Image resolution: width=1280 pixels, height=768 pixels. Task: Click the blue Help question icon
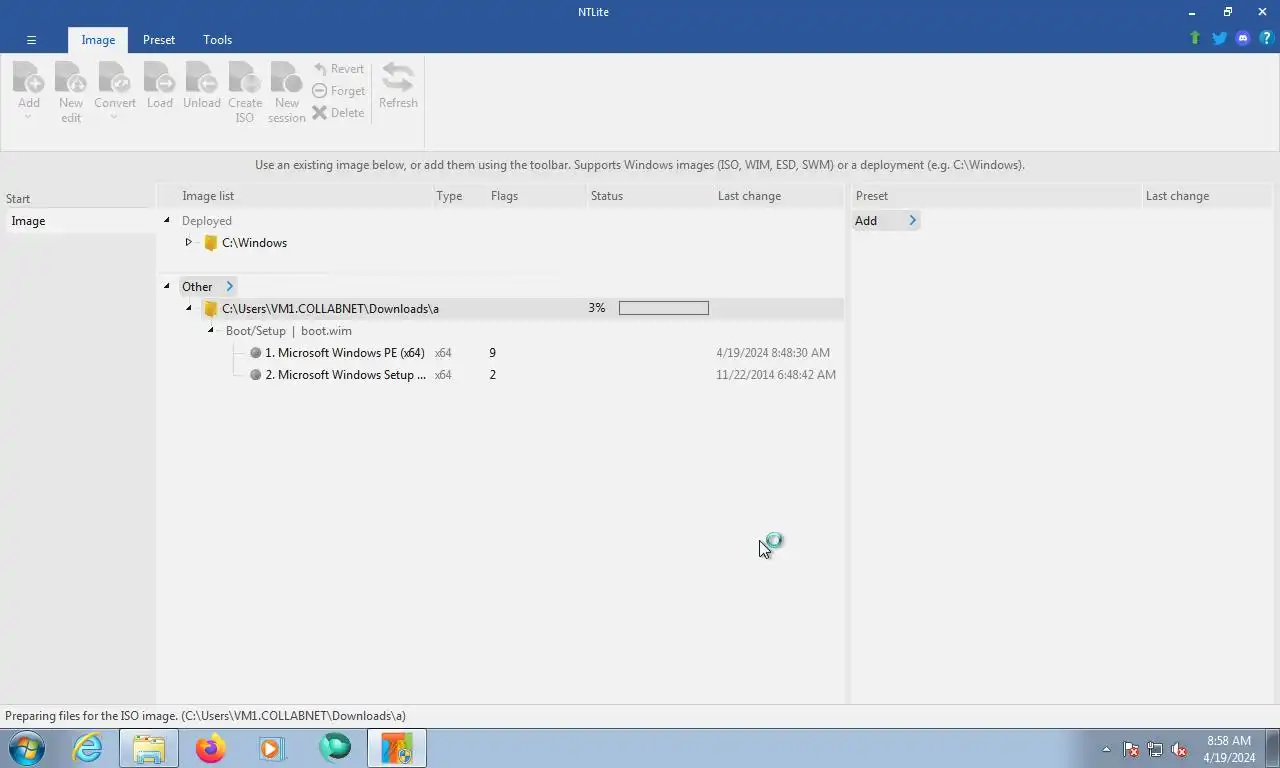click(1266, 38)
